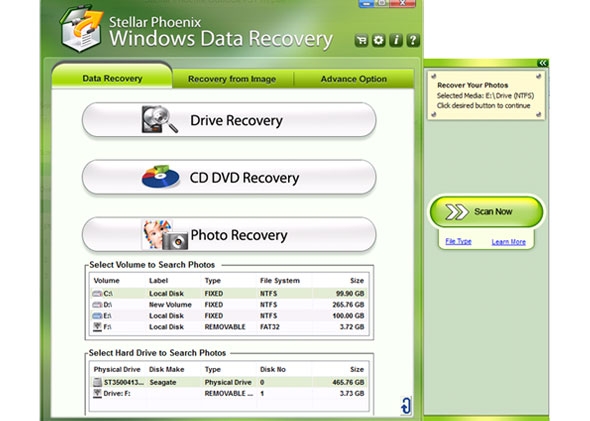Start scanning with Scan Now button

pyautogui.click(x=486, y=211)
